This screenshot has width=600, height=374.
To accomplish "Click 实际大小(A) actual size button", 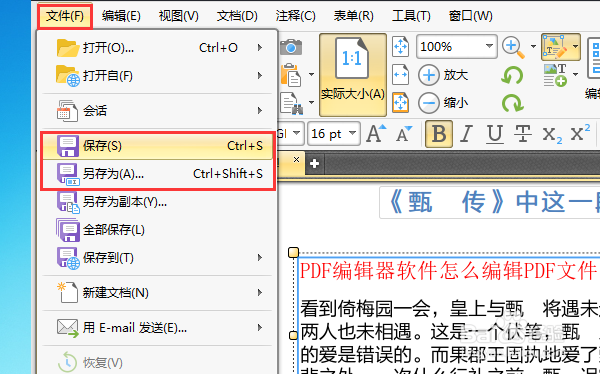I will pyautogui.click(x=353, y=75).
